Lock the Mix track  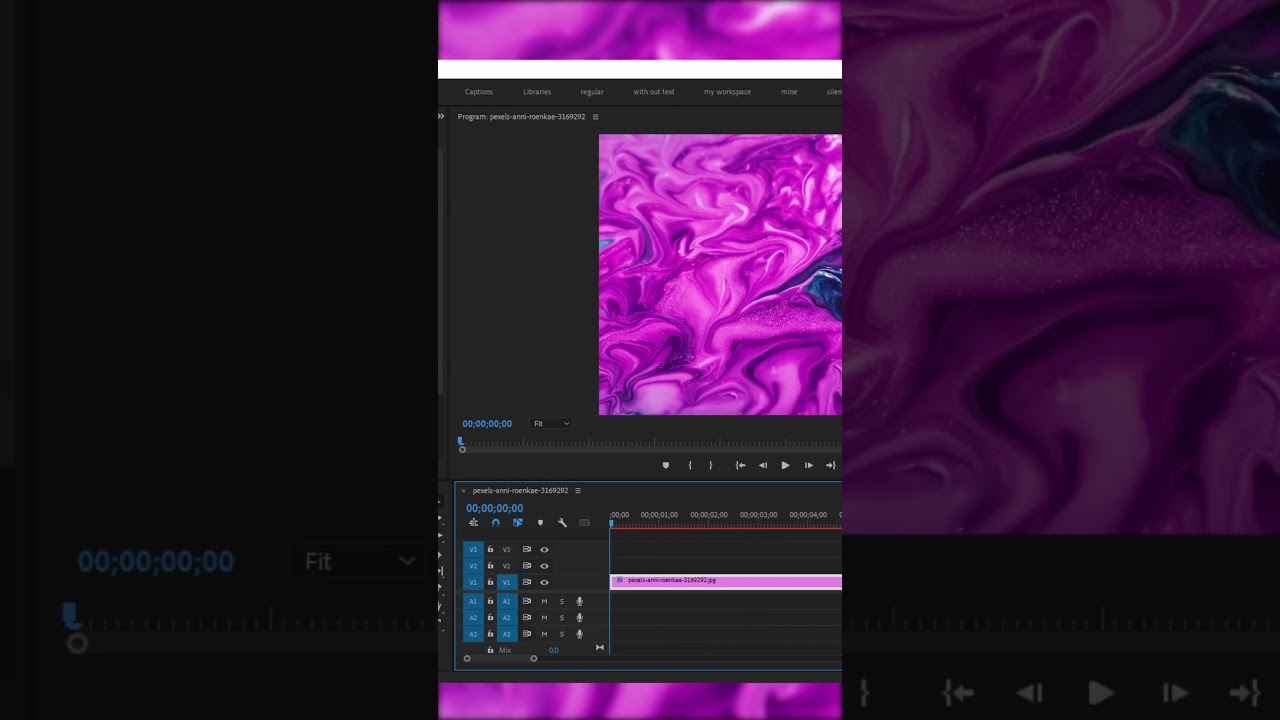point(490,650)
